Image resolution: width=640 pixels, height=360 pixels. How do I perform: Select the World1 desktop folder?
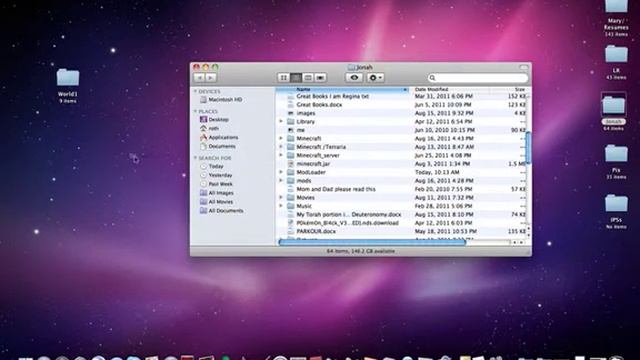68,85
